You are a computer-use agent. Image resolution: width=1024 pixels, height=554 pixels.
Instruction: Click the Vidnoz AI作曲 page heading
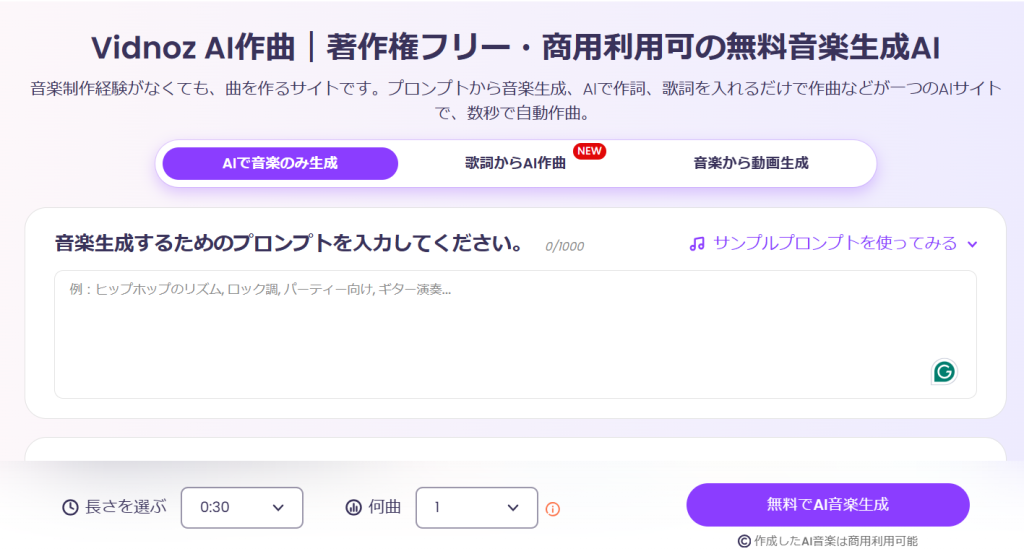(515, 48)
